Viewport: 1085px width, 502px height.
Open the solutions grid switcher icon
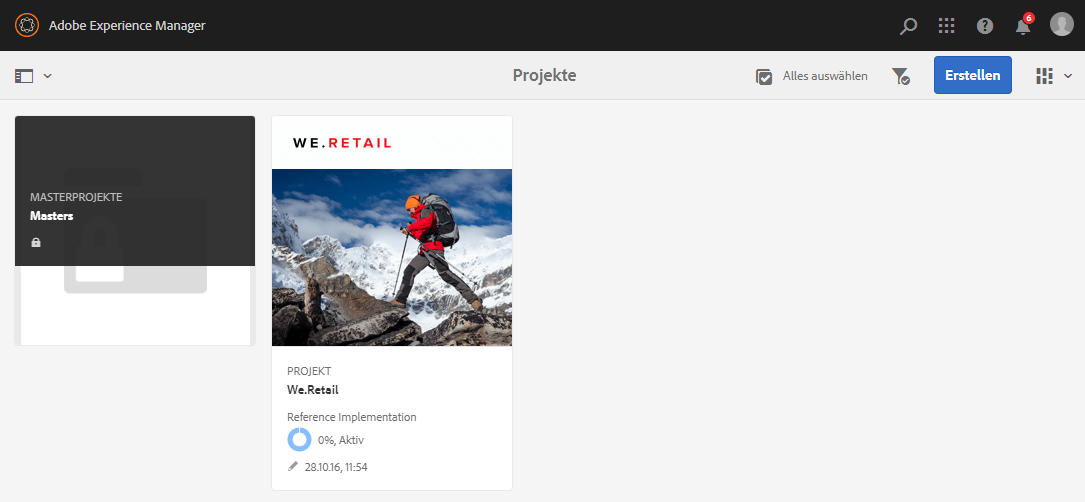point(946,26)
